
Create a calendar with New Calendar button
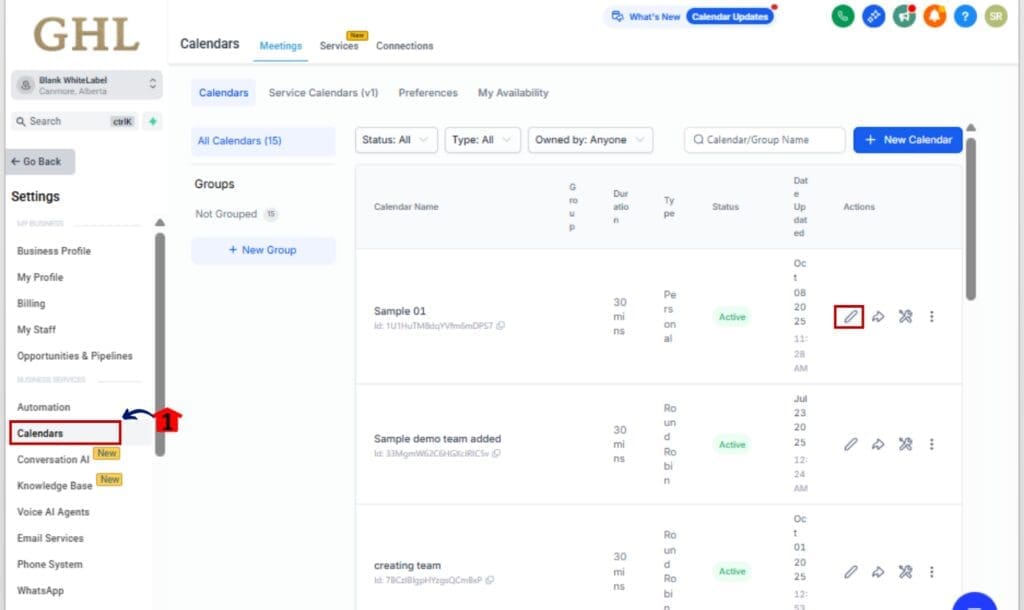(907, 139)
